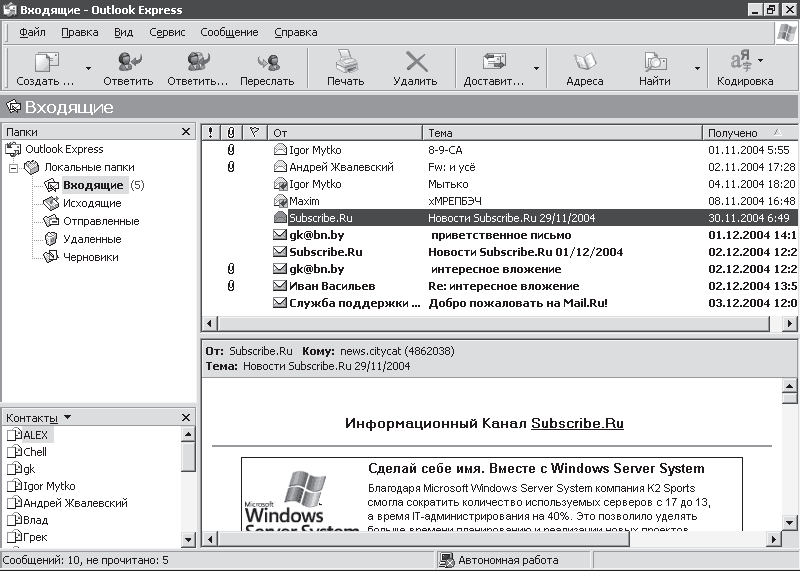
Task: Collapse the Локальные папки tree node
Action: (x=14, y=168)
